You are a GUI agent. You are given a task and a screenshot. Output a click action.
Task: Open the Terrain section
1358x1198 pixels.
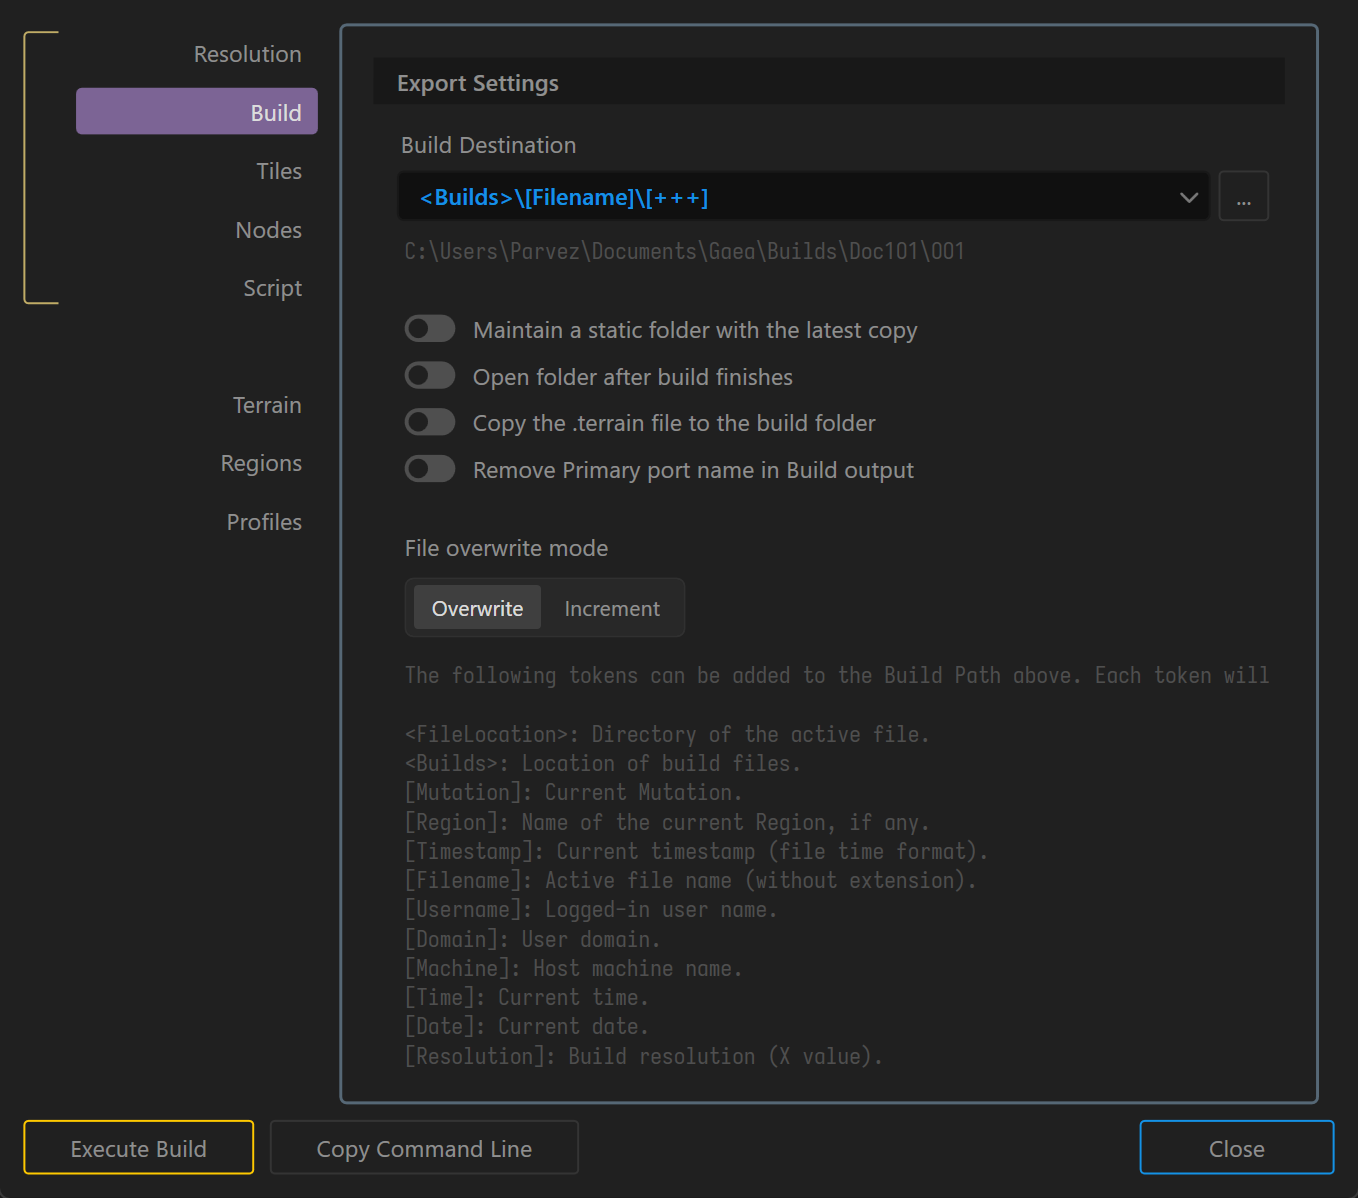coord(266,405)
